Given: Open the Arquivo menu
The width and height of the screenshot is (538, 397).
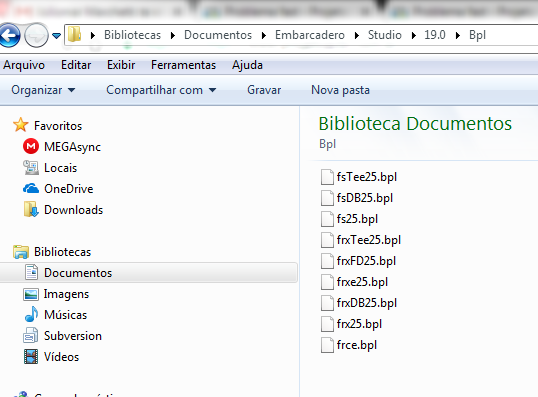Looking at the screenshot, I should tap(24, 65).
